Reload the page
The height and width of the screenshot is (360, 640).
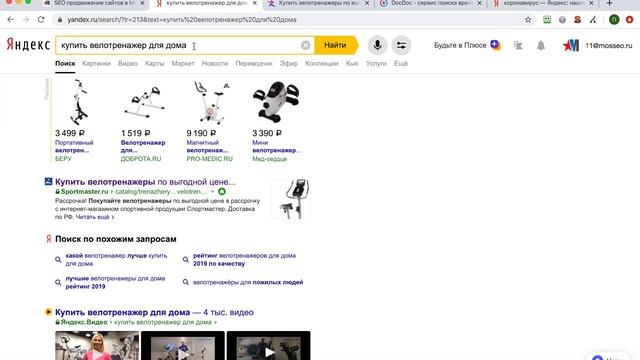[x=41, y=19]
